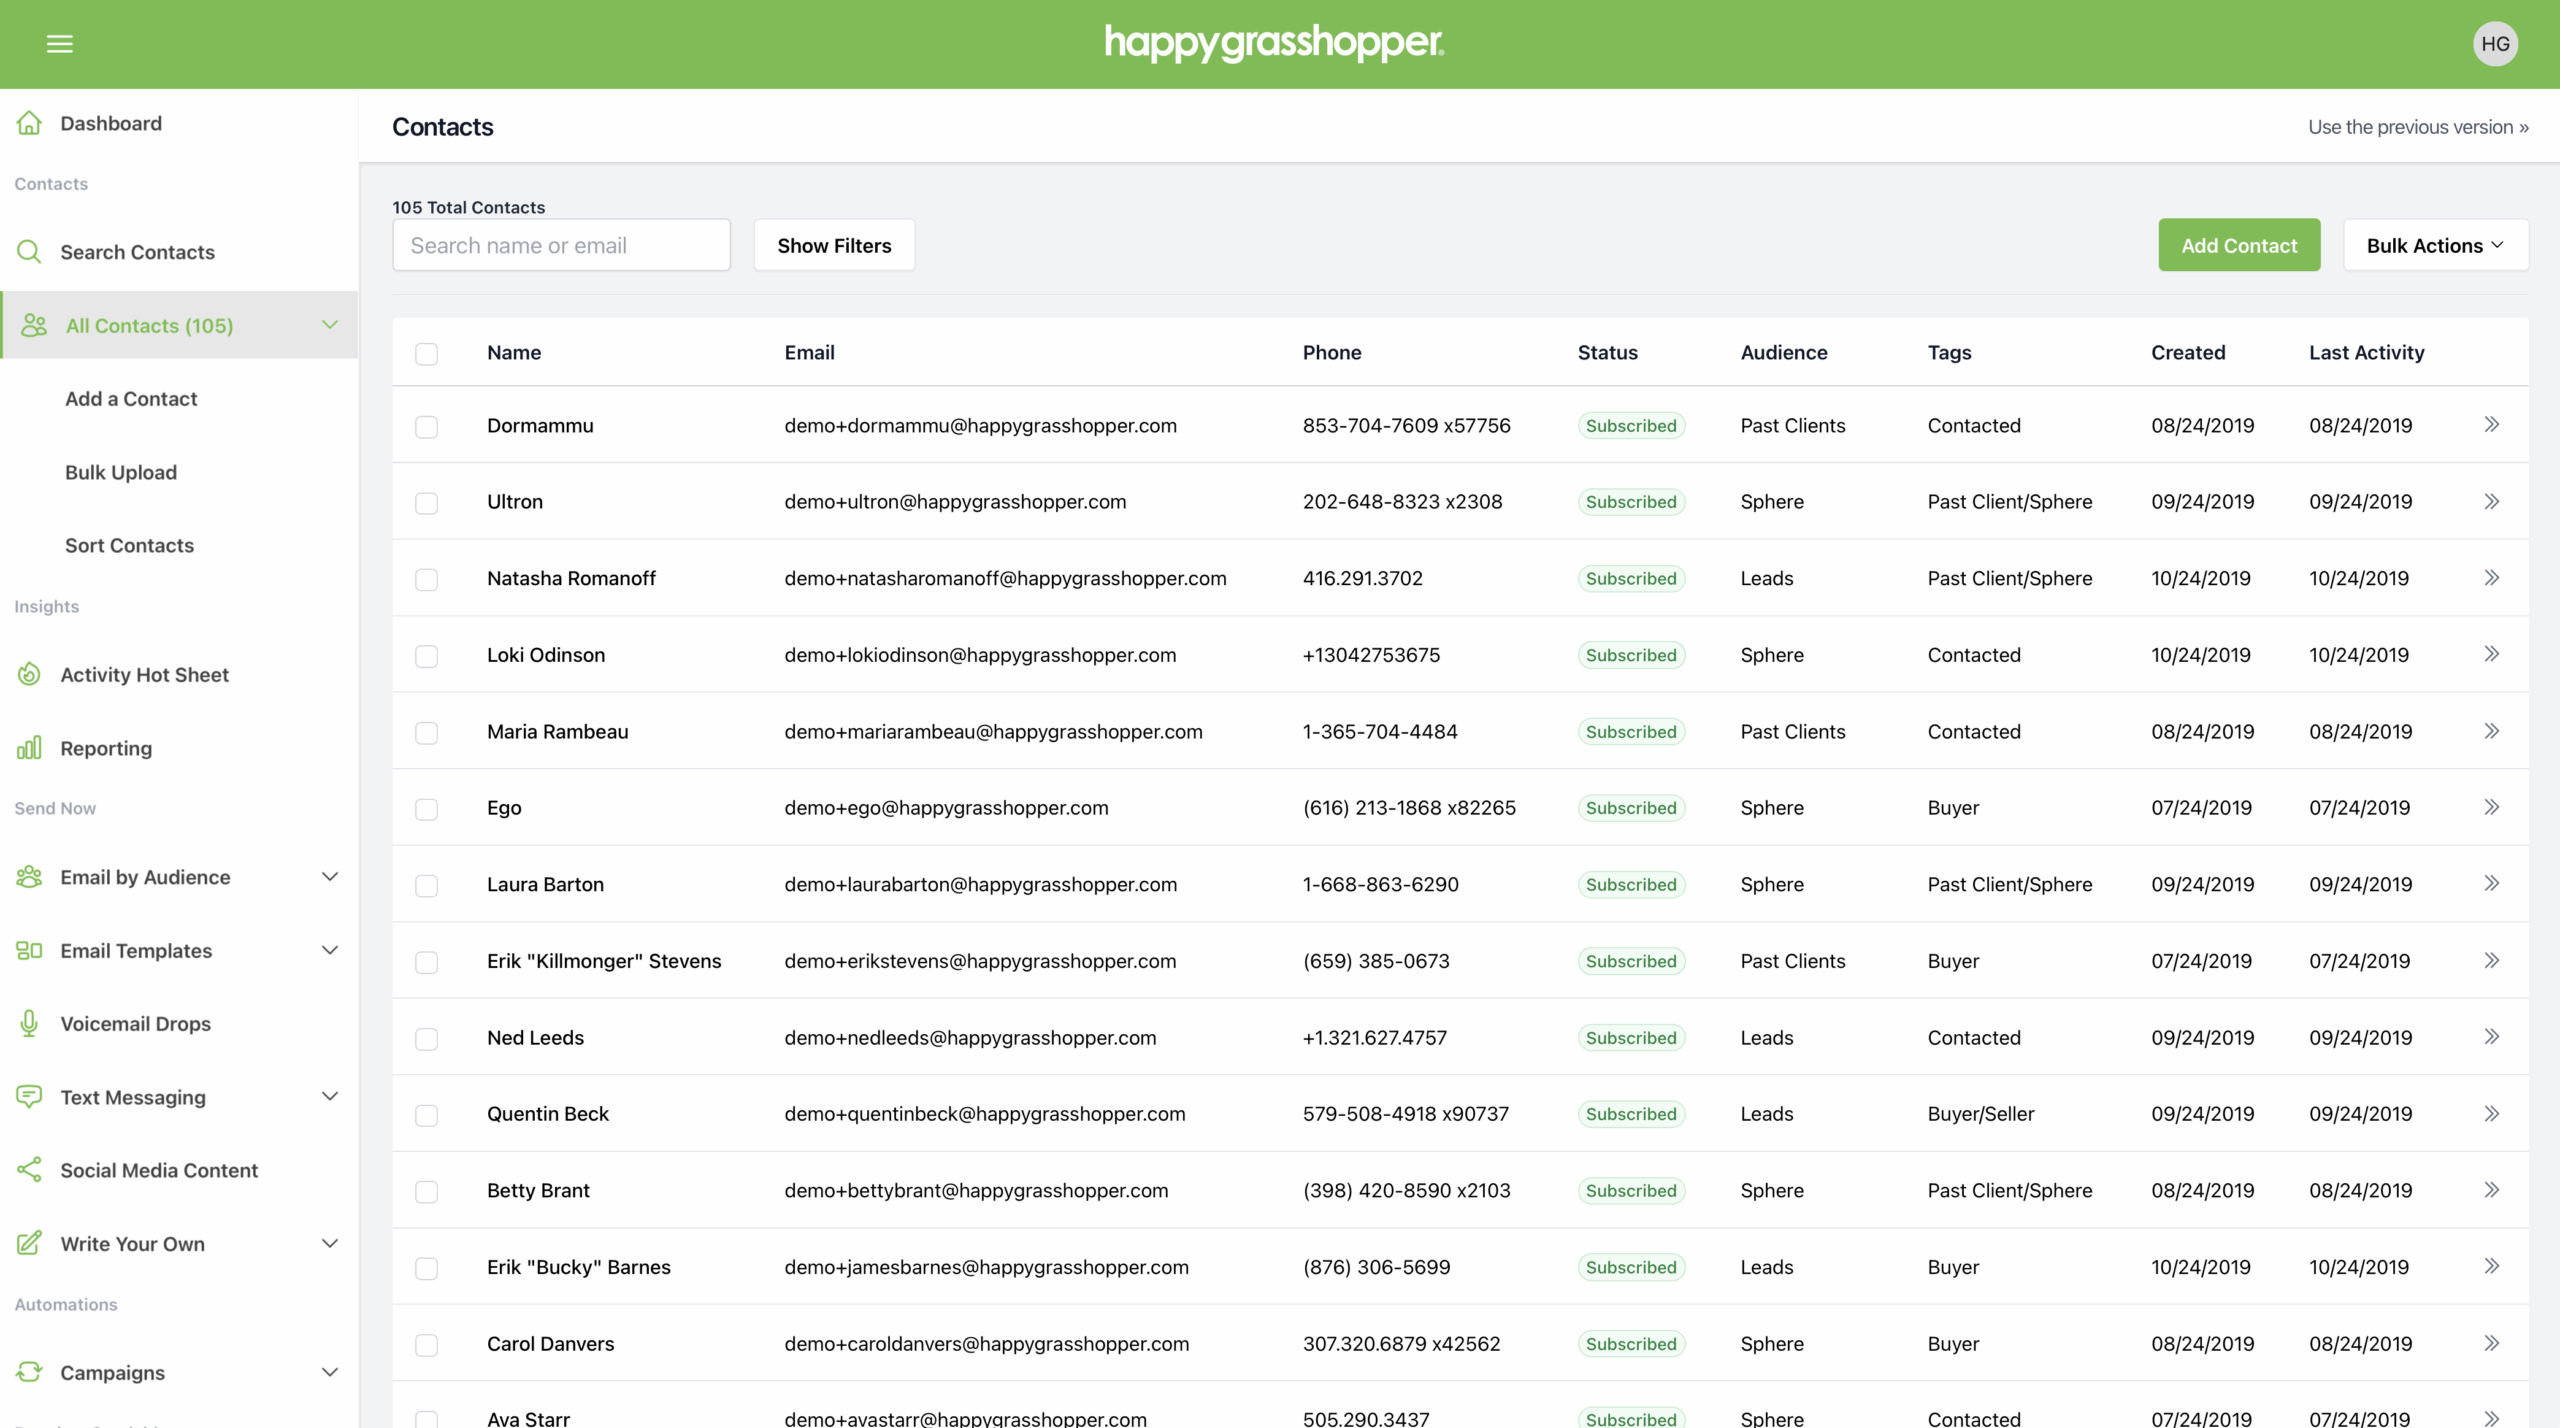Click the Email Templates layout icon

pos(29,950)
